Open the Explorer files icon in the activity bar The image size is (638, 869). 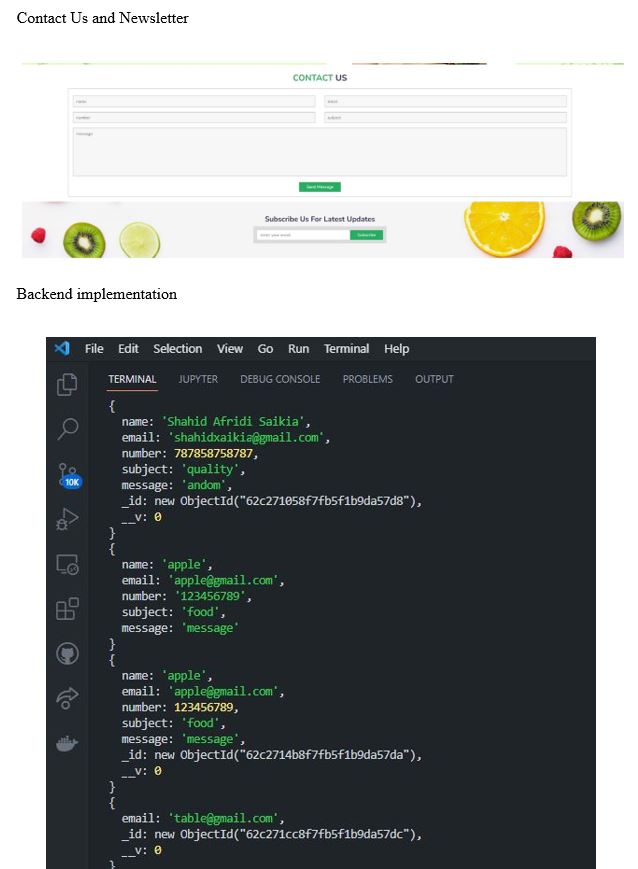click(x=67, y=384)
